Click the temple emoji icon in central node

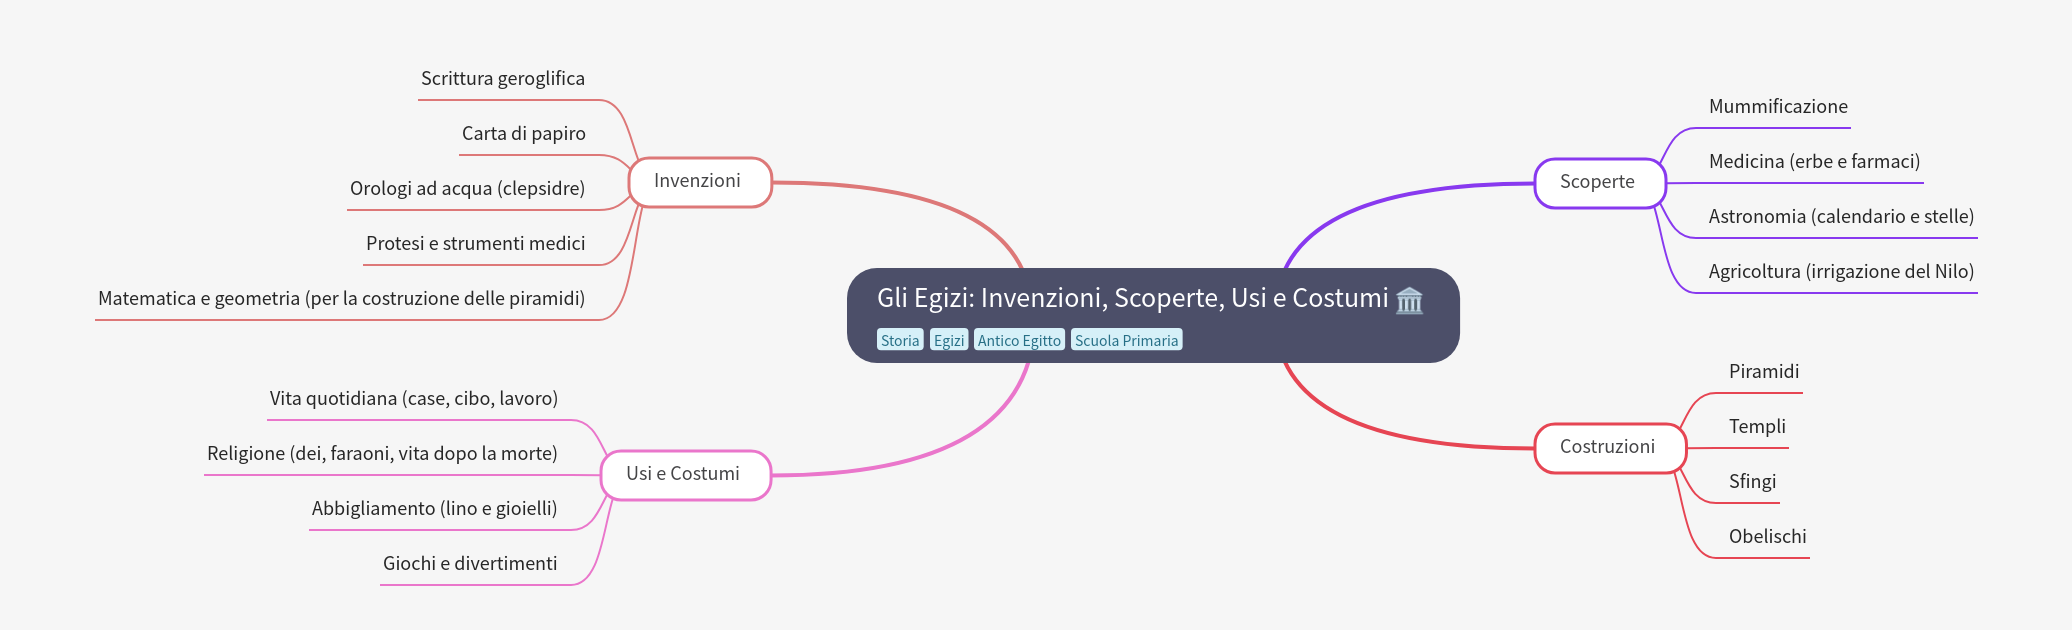[x=1409, y=299]
